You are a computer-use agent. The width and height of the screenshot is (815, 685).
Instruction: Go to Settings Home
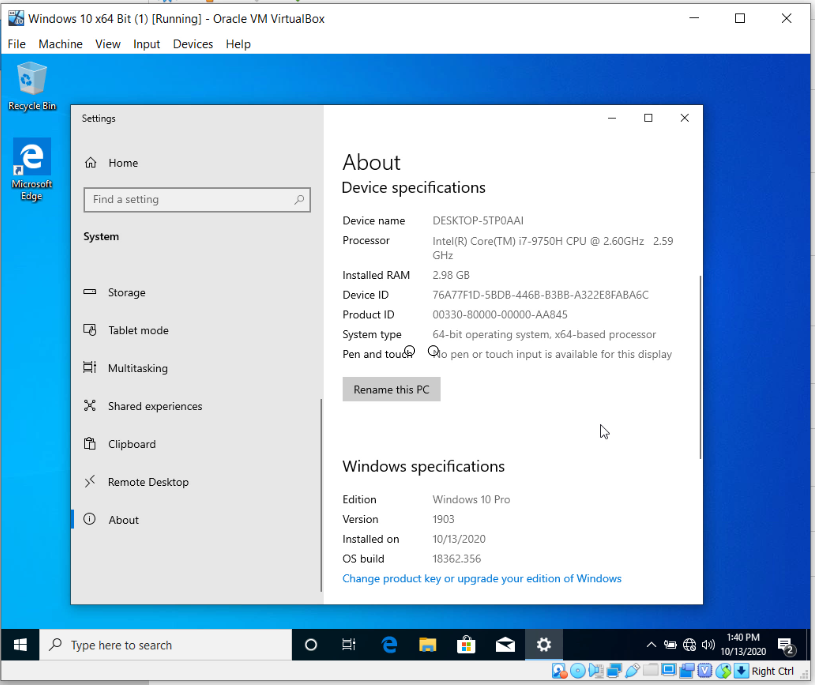tap(123, 163)
